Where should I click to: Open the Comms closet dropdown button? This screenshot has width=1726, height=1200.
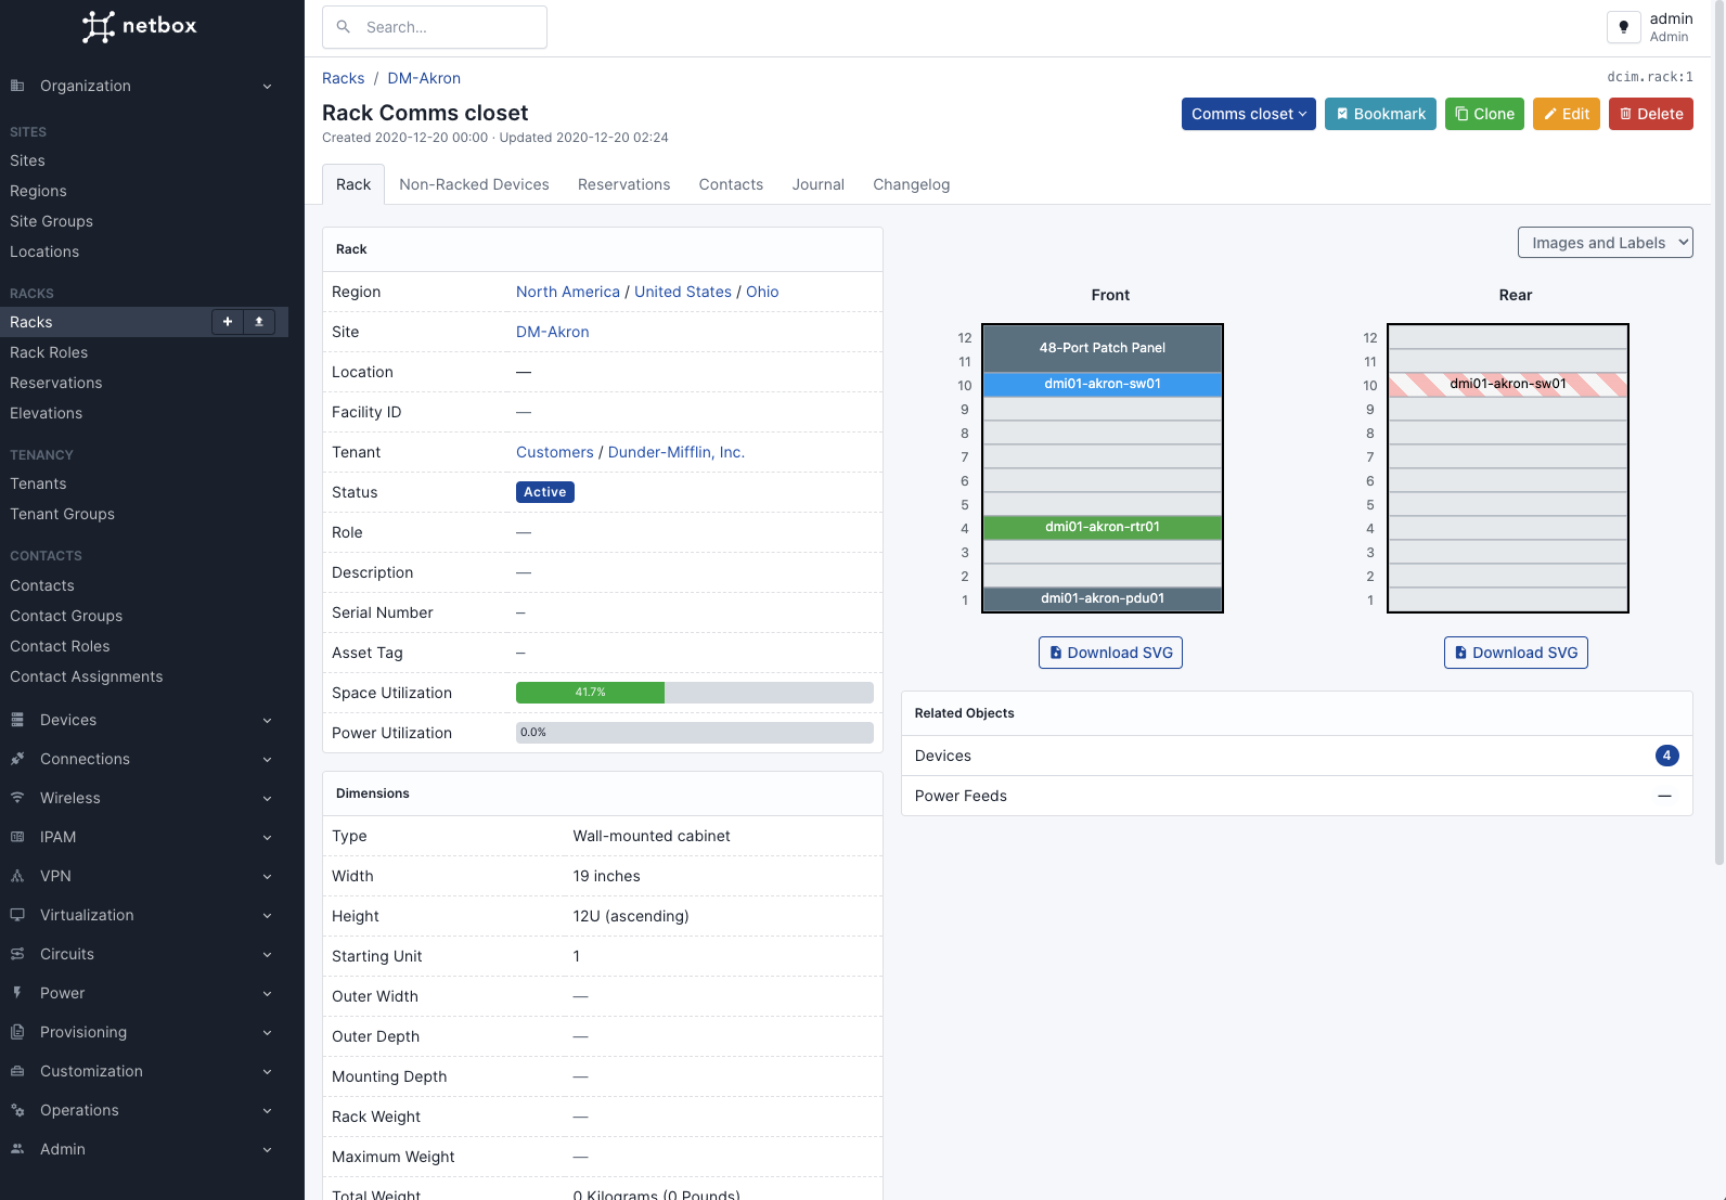tap(1248, 114)
